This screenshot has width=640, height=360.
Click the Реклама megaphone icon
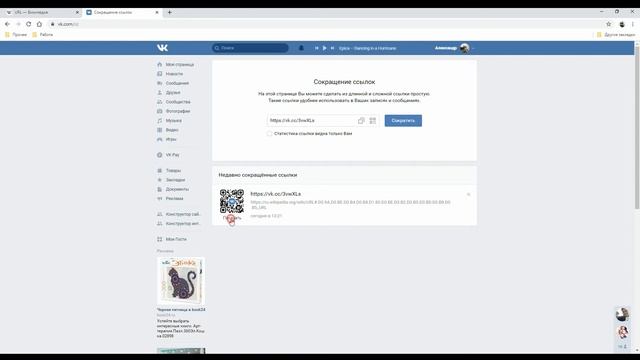coord(160,199)
